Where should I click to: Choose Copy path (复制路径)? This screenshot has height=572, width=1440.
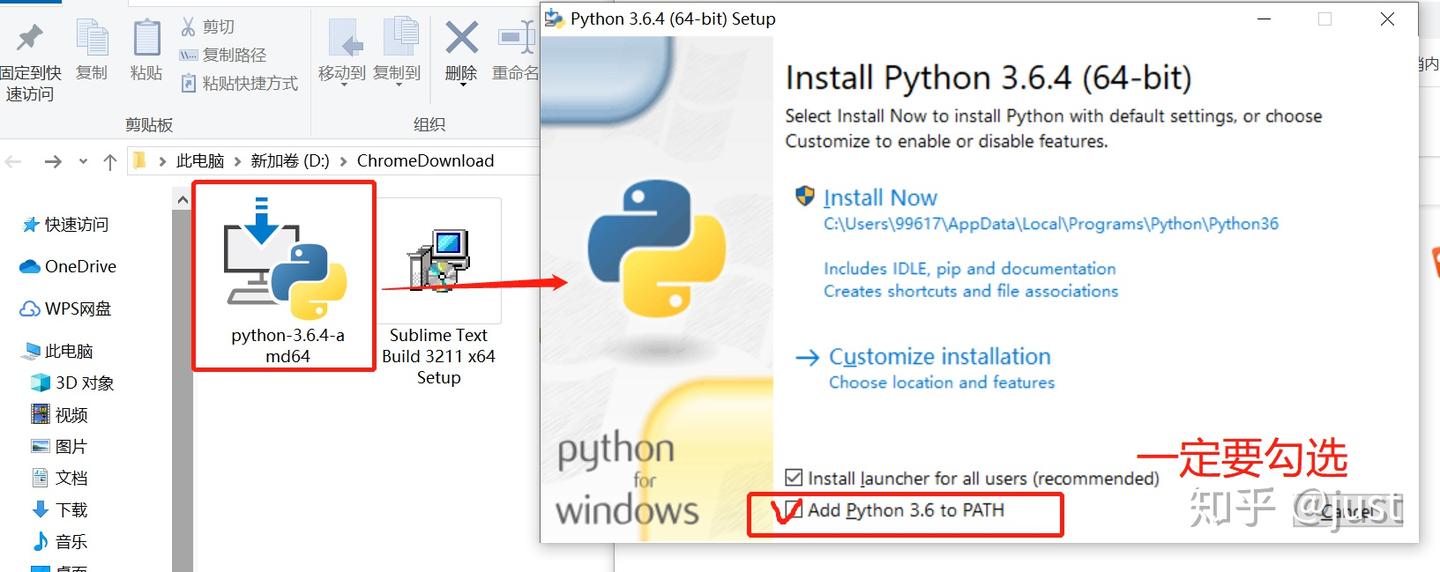tap(222, 55)
